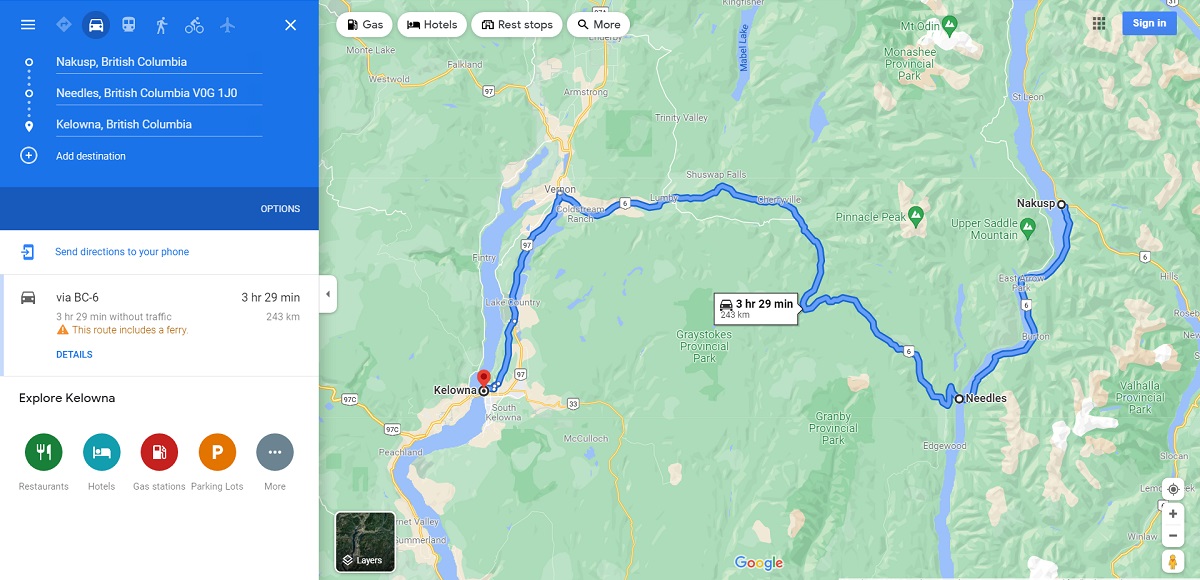Viewport: 1200px width, 580px height.
Task: Expand route OPTIONS settings
Action: 280,209
